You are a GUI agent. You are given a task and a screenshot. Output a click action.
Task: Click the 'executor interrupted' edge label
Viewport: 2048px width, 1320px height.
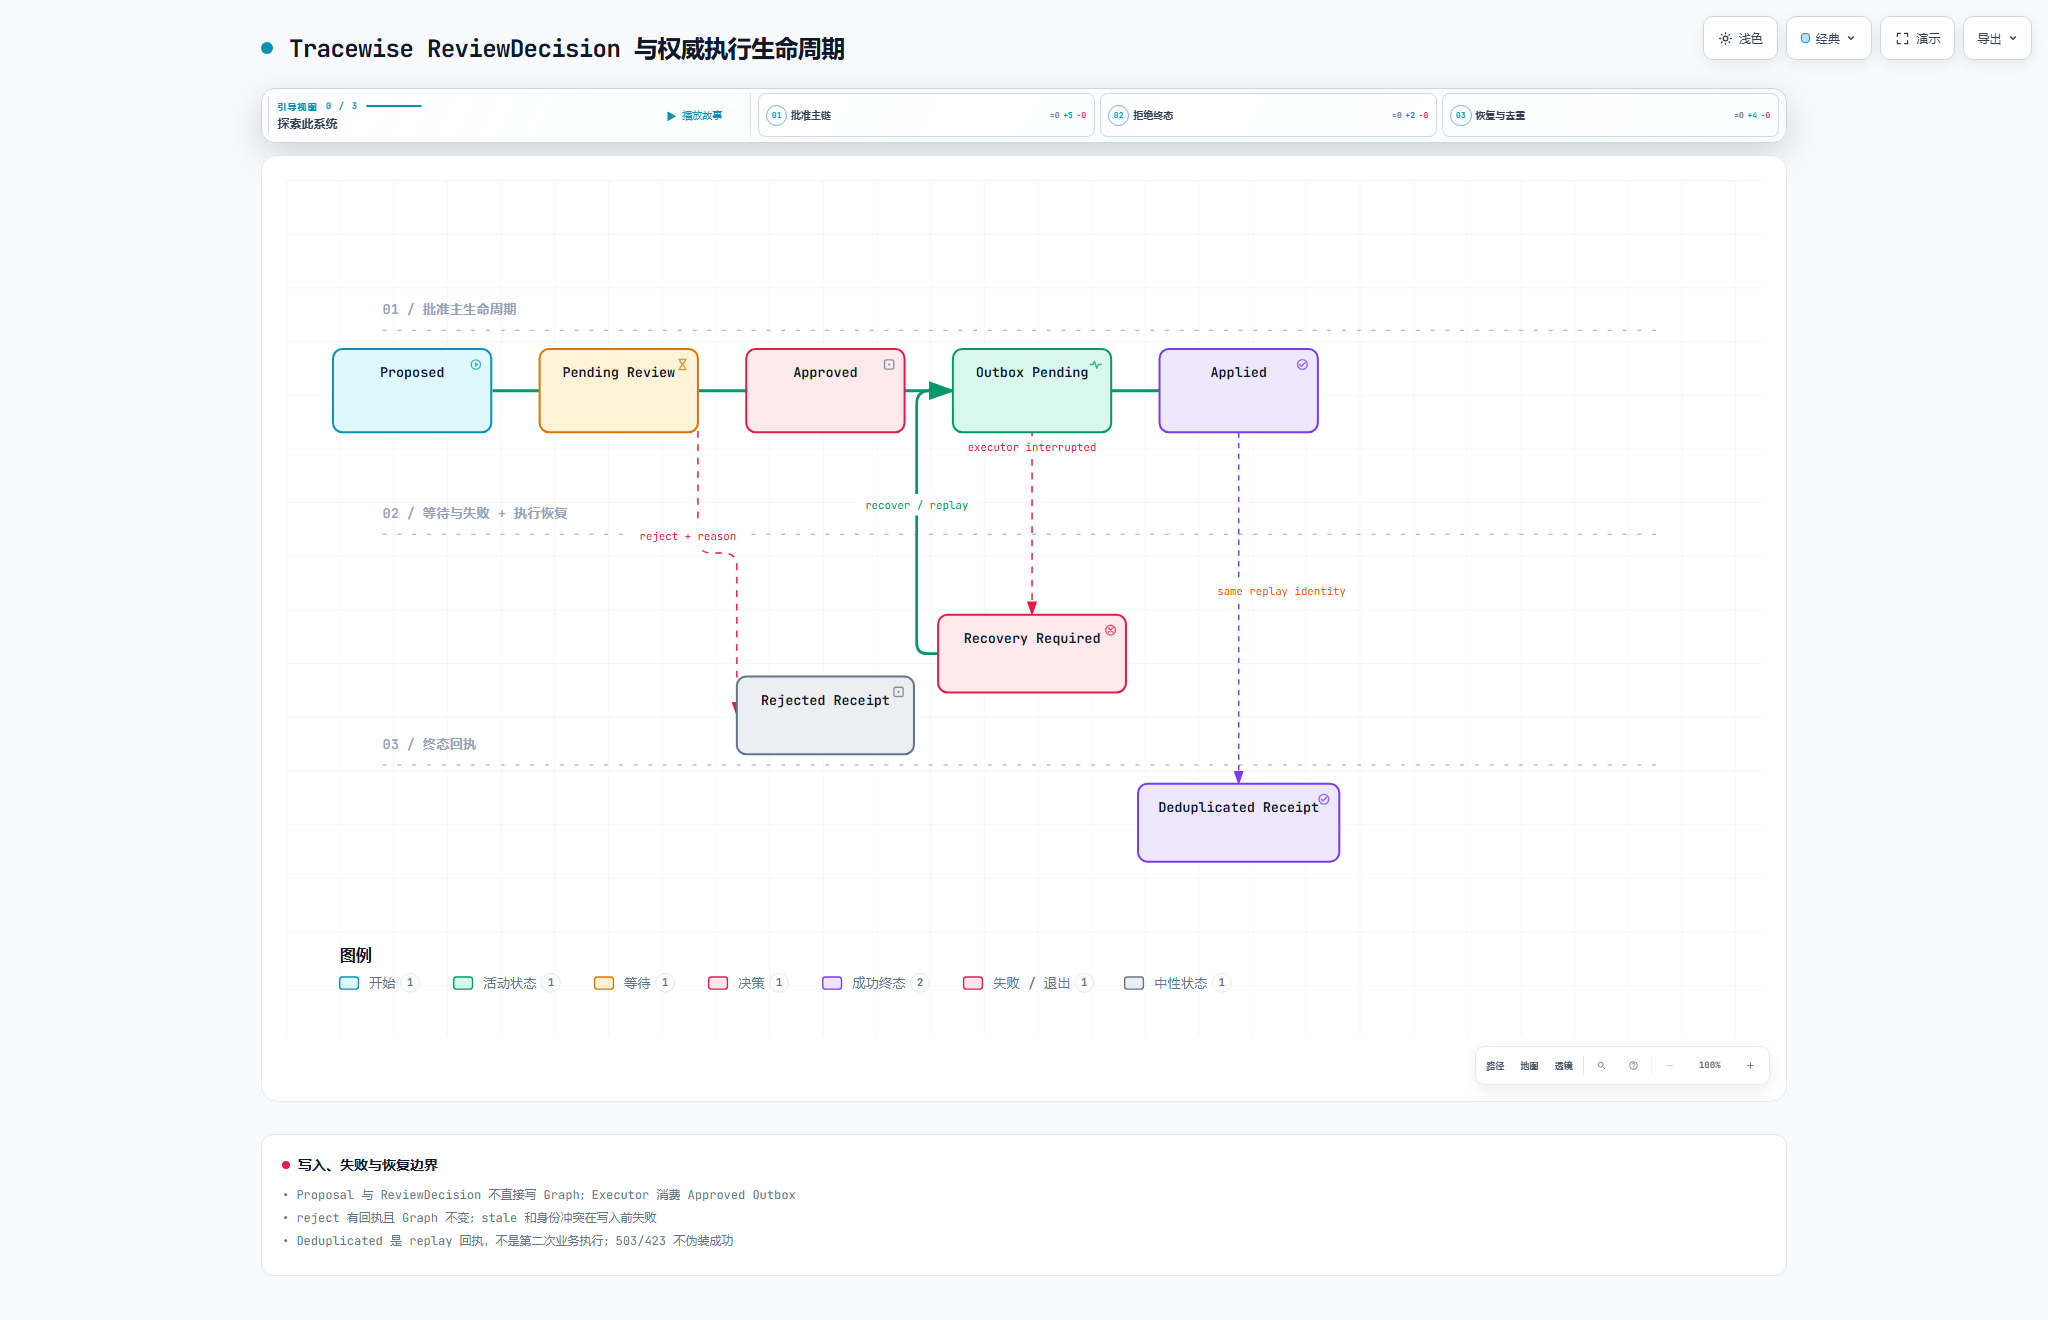tap(1032, 448)
